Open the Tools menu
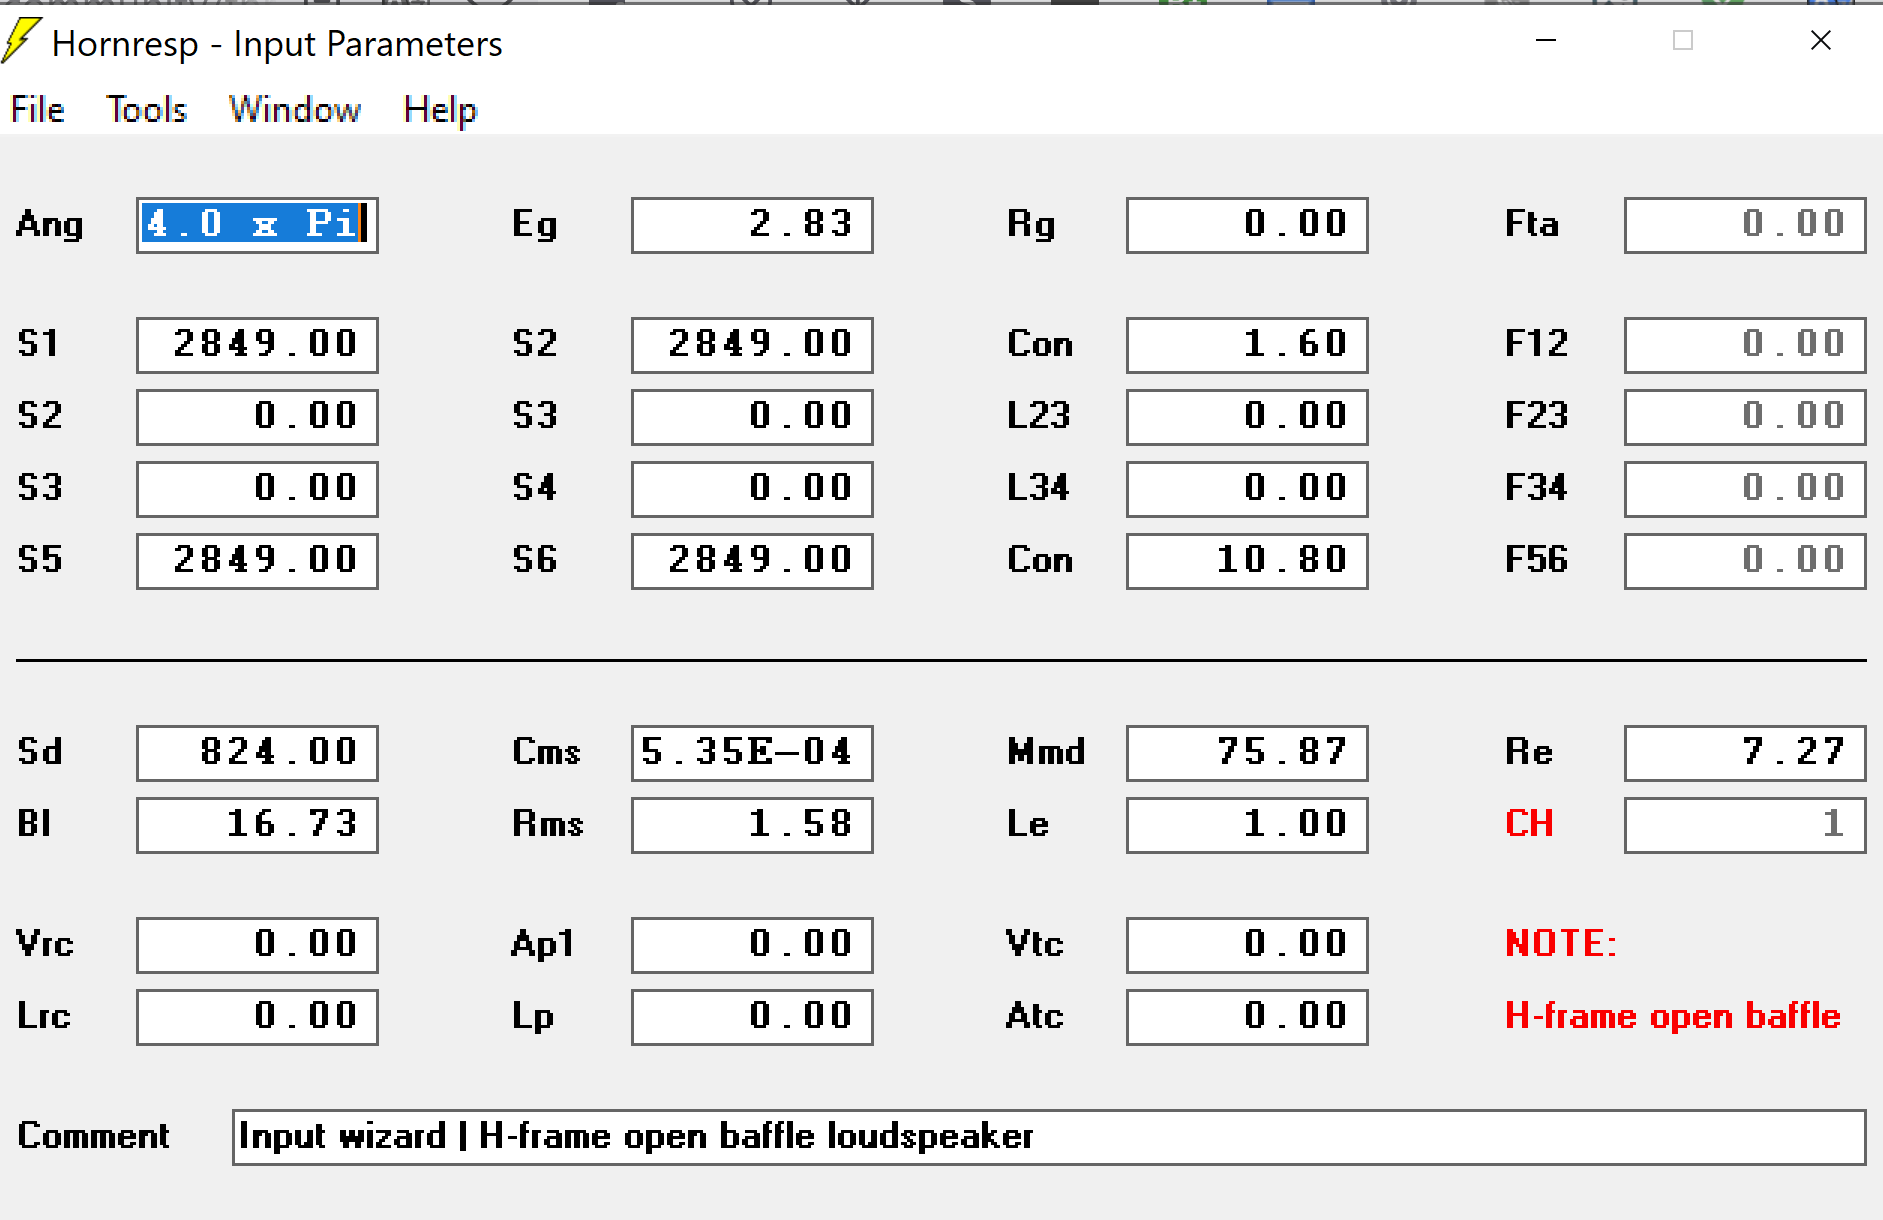The image size is (1883, 1220). coord(147,109)
